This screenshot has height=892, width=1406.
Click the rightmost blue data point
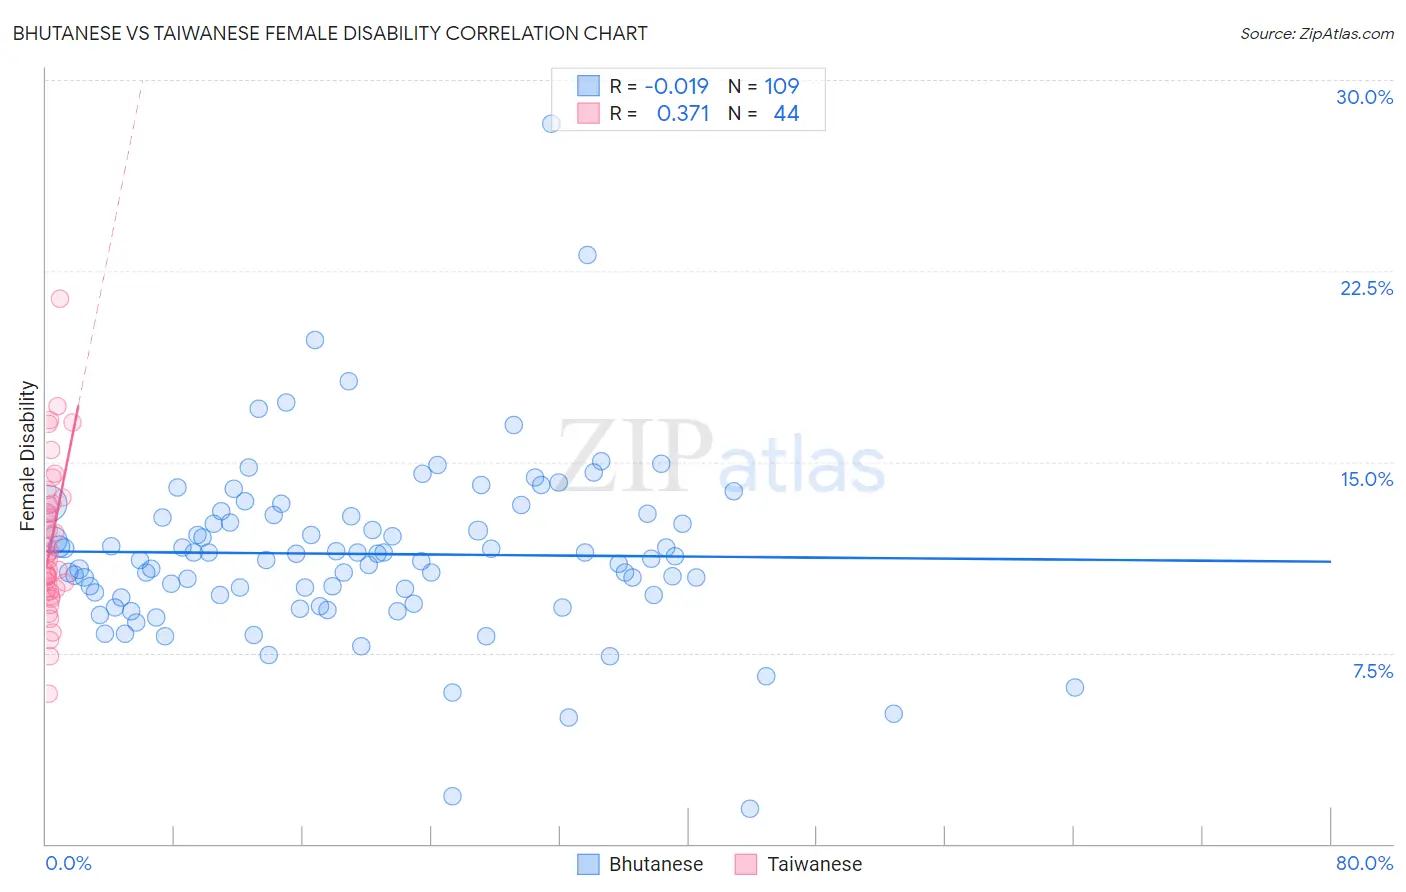(1075, 687)
